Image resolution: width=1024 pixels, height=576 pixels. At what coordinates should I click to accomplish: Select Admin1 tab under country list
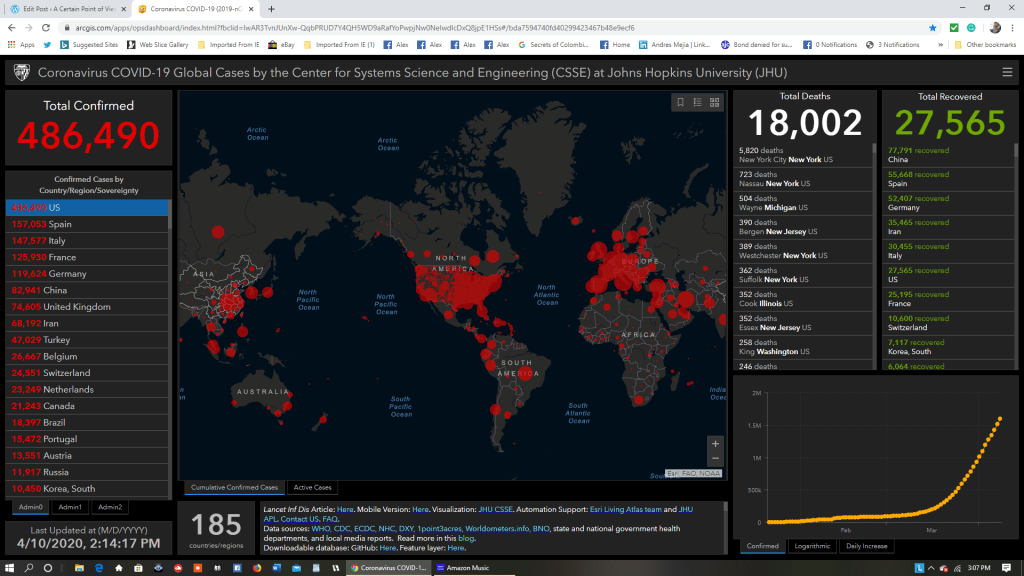pyautogui.click(x=70, y=507)
